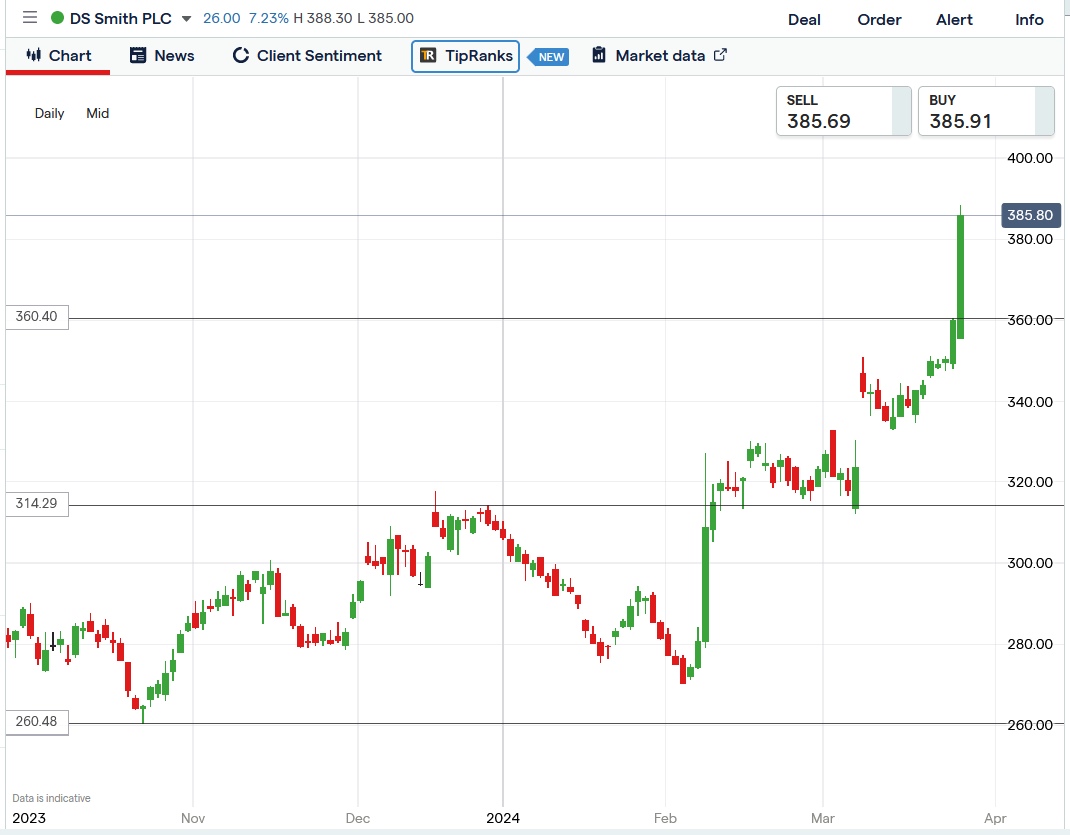Click the TipRanks logo icon
Screen dimensions: 1070x835
tap(428, 55)
